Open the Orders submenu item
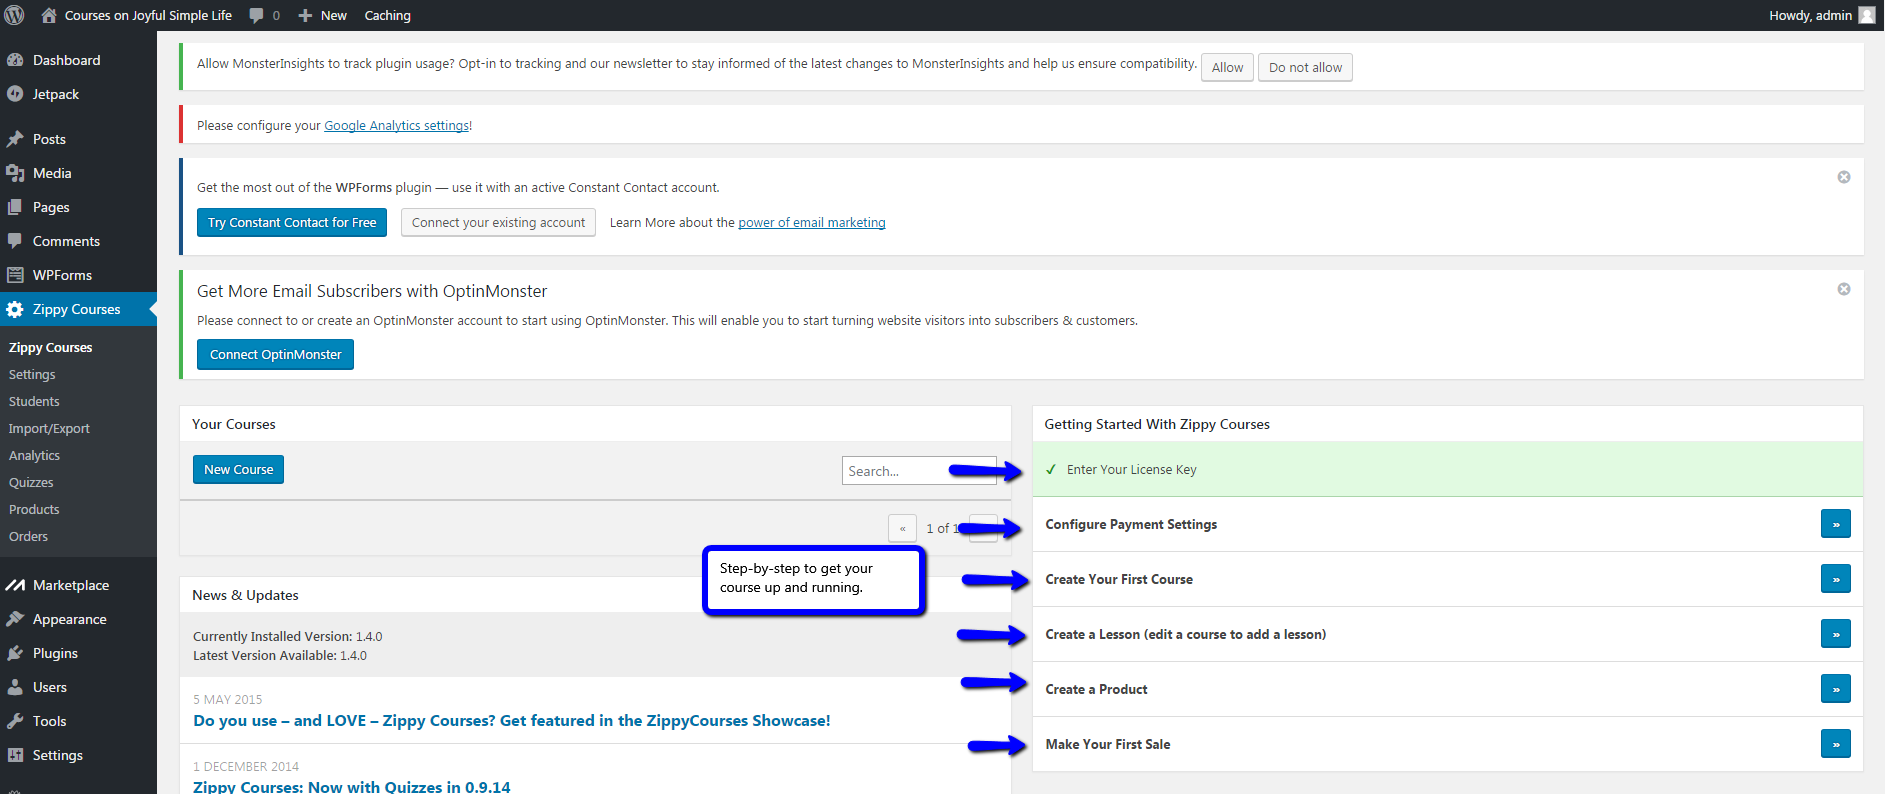The height and width of the screenshot is (794, 1885). coord(28,536)
